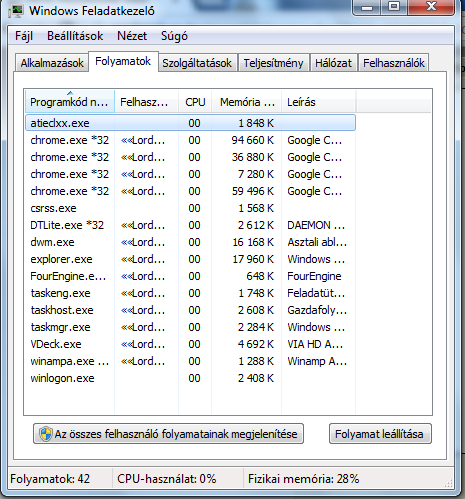
Task: Select the atieclxx.exe process row
Action: point(191,123)
